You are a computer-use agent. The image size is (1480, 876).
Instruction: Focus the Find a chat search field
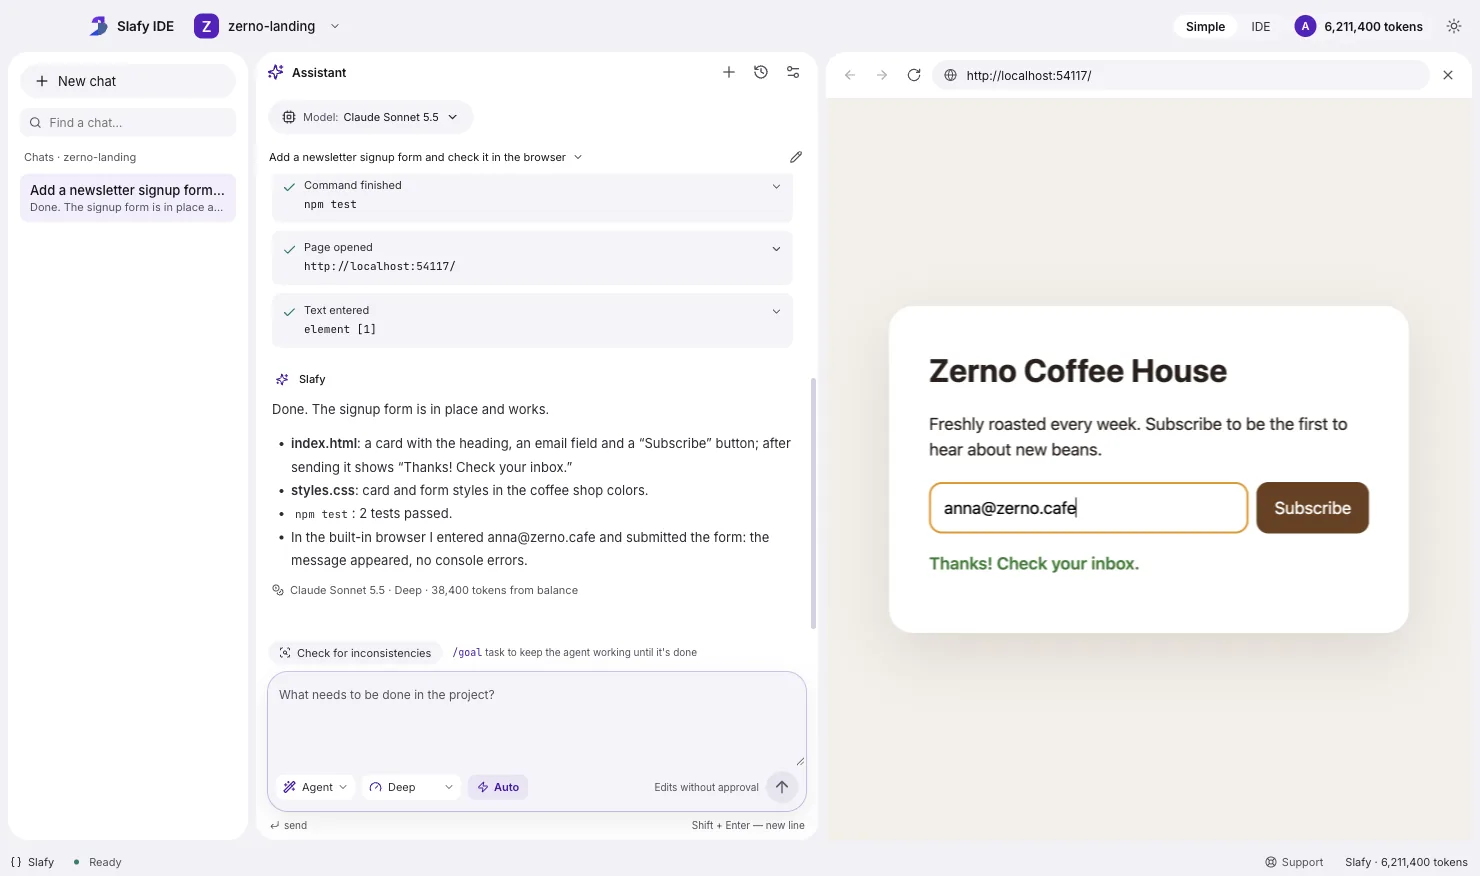[128, 122]
